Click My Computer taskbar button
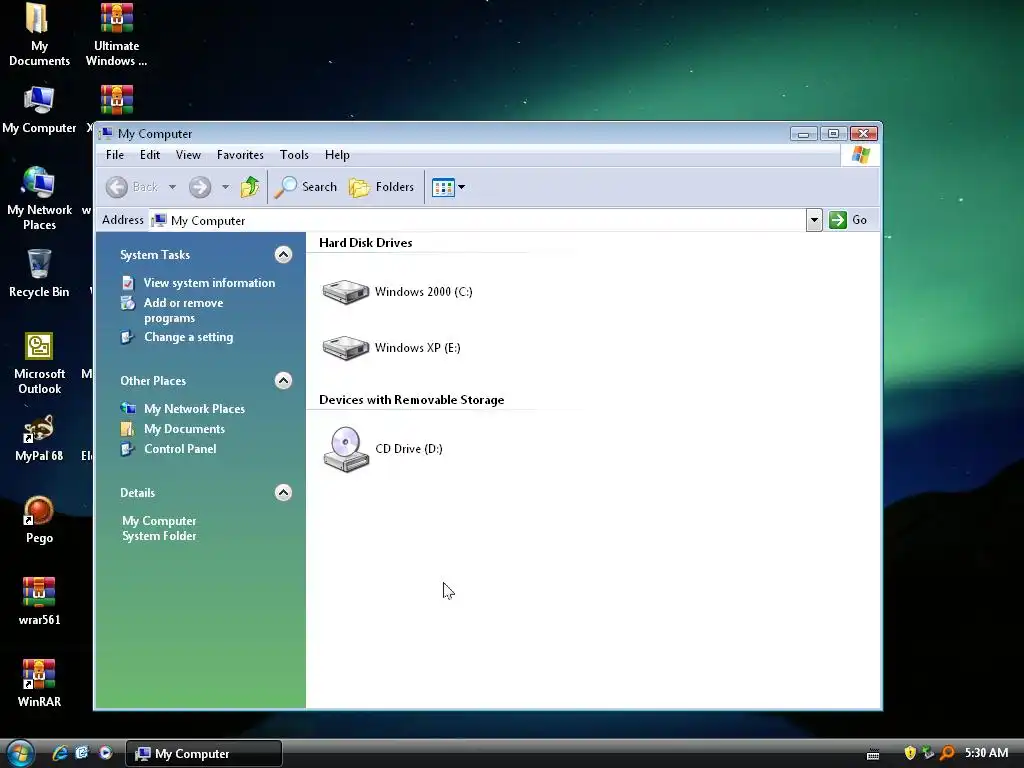This screenshot has width=1024, height=768. pos(203,754)
